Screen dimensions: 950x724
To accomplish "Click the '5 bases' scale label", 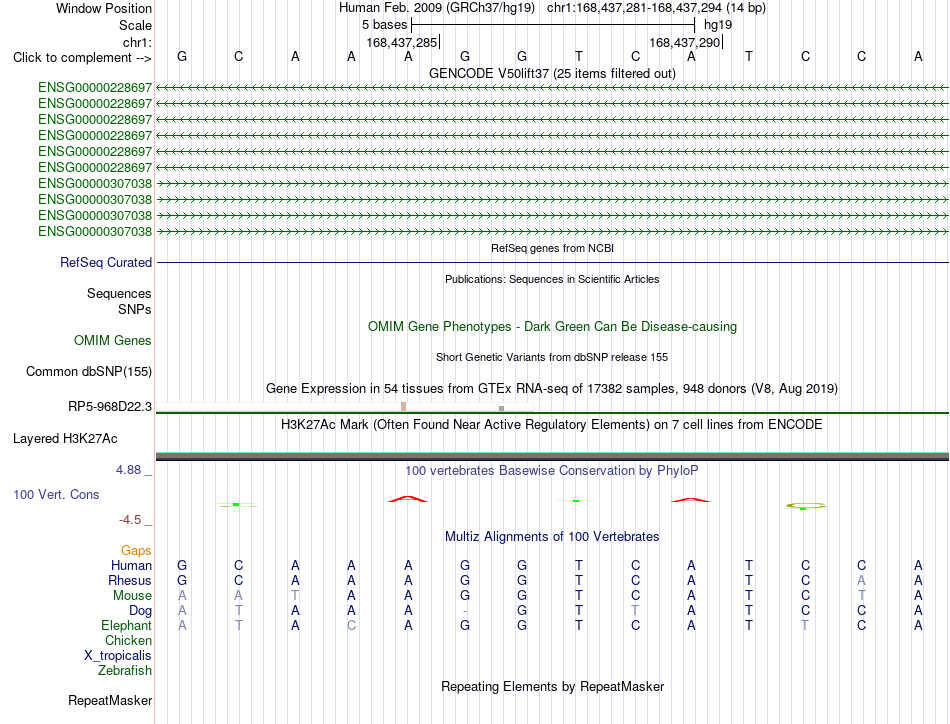I will click(384, 25).
